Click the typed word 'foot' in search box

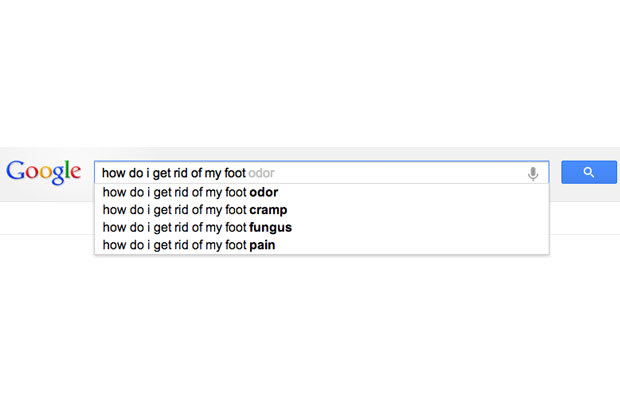(x=235, y=173)
